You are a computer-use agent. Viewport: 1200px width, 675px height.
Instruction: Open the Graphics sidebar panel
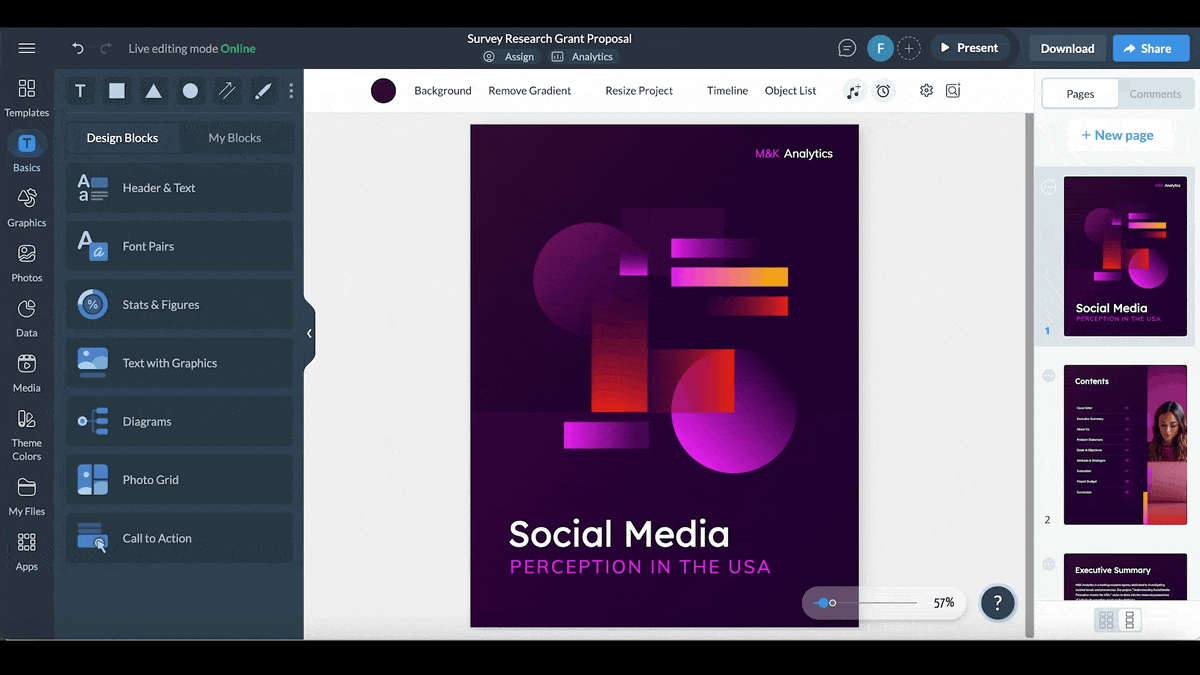(27, 208)
